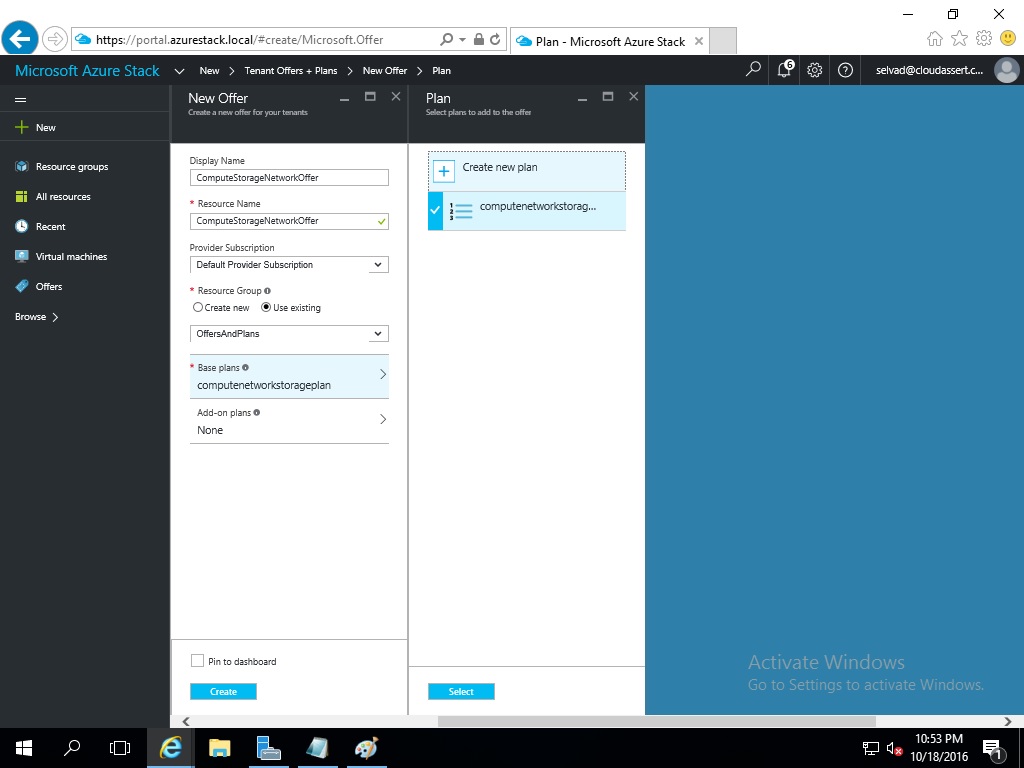This screenshot has height=768, width=1024.
Task: Open the Microsoft Azure Stack dropdown chevron
Action: pyautogui.click(x=180, y=71)
